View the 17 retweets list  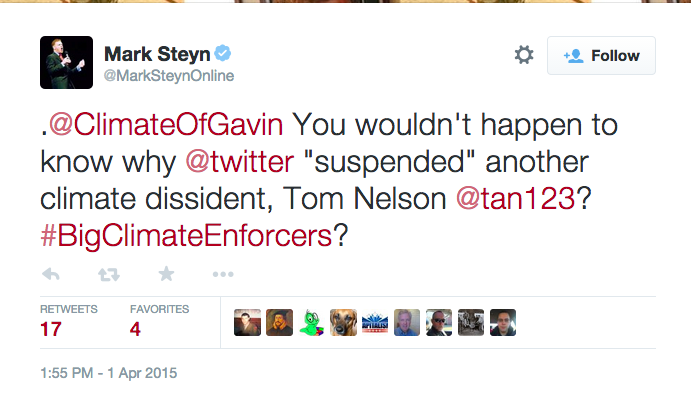click(x=68, y=322)
